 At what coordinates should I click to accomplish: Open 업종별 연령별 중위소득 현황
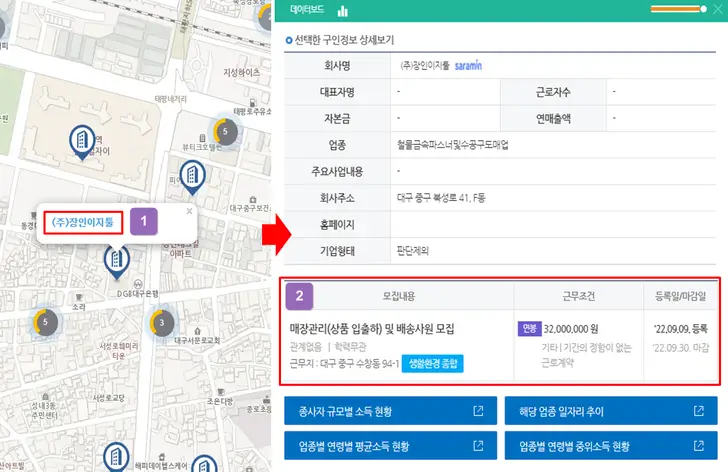611,446
